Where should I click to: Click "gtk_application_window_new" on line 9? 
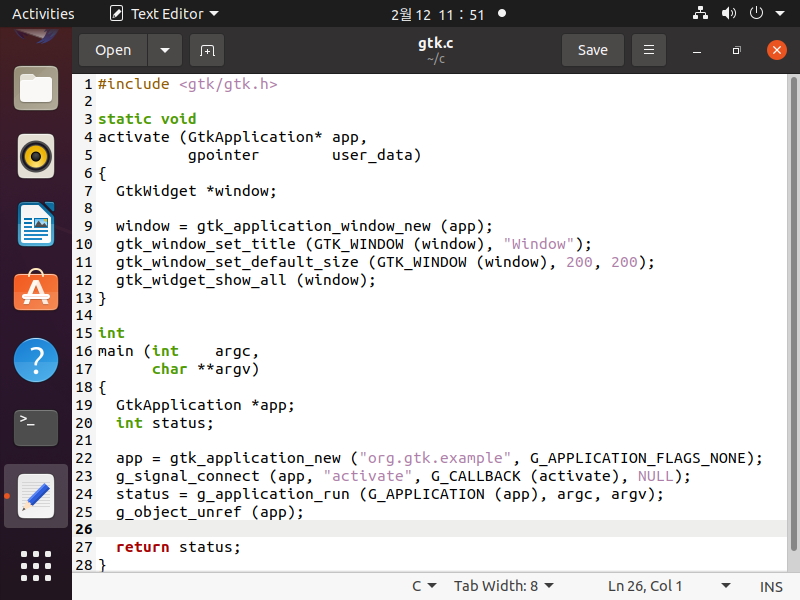pyautogui.click(x=313, y=226)
